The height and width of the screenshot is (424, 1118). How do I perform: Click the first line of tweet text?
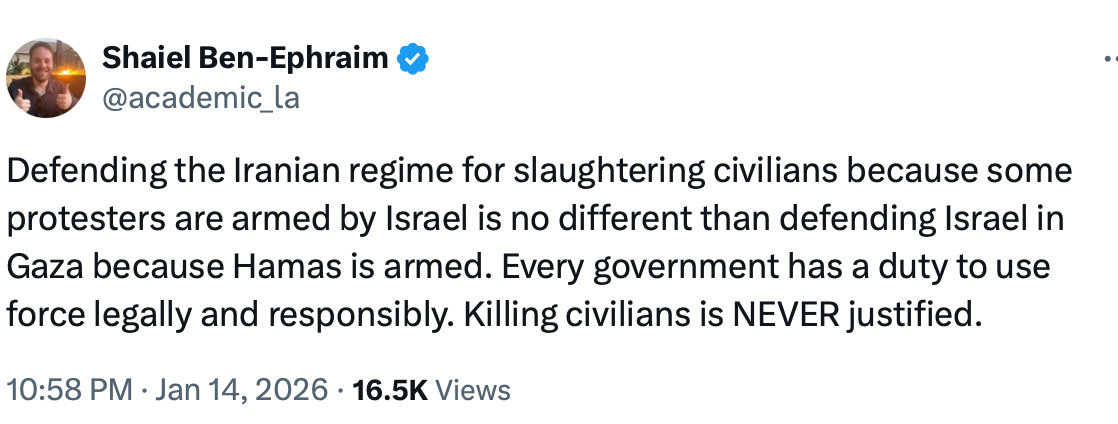click(538, 172)
